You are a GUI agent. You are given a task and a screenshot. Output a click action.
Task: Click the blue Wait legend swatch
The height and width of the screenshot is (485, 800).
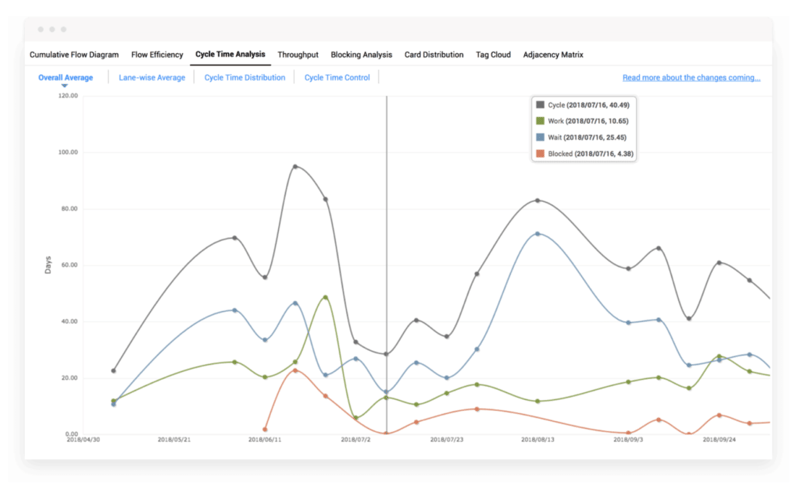point(540,137)
